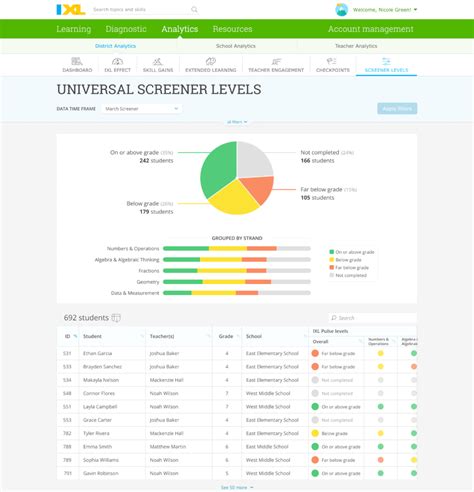Click the Fractions strand label
Screen dimensions: 474x492
click(149, 271)
